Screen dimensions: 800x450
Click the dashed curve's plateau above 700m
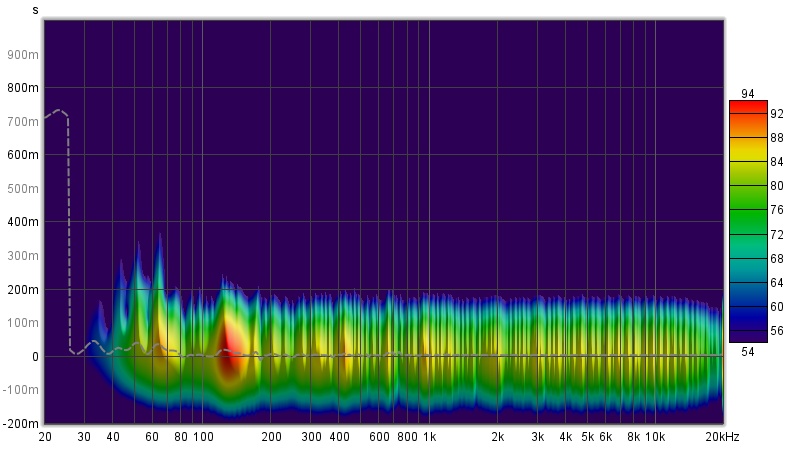pos(58,111)
